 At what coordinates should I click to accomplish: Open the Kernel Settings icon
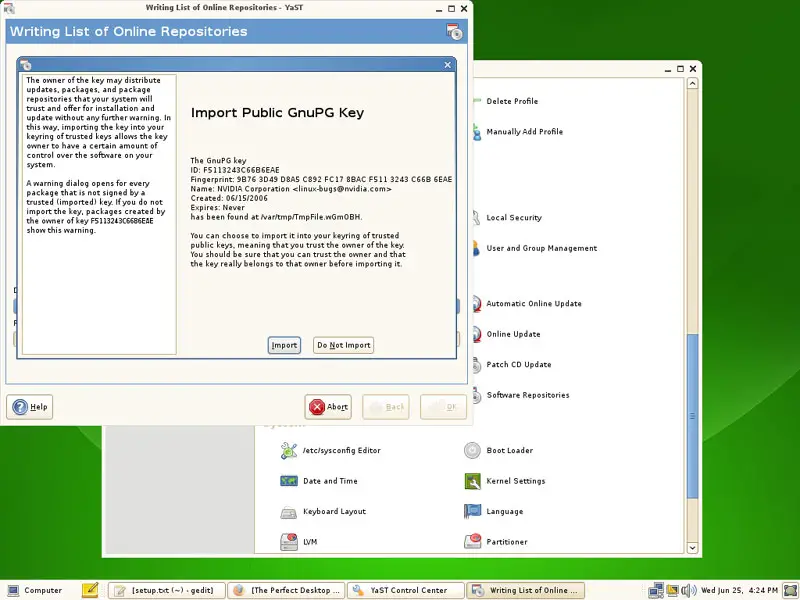(x=472, y=481)
